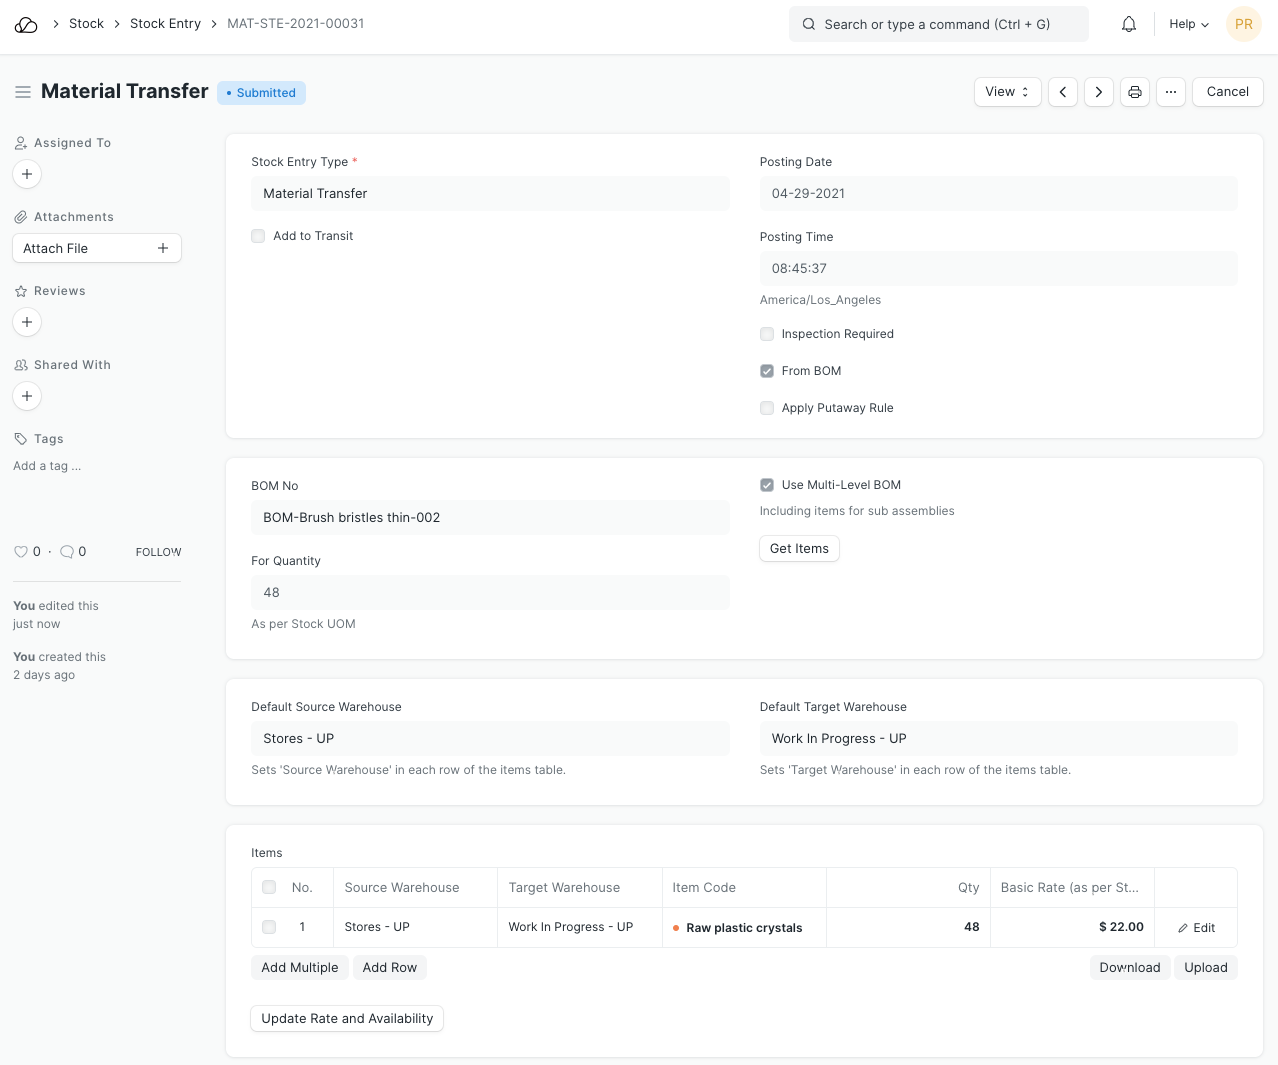
Task: Go to Stock Entry breadcrumb
Action: [165, 24]
